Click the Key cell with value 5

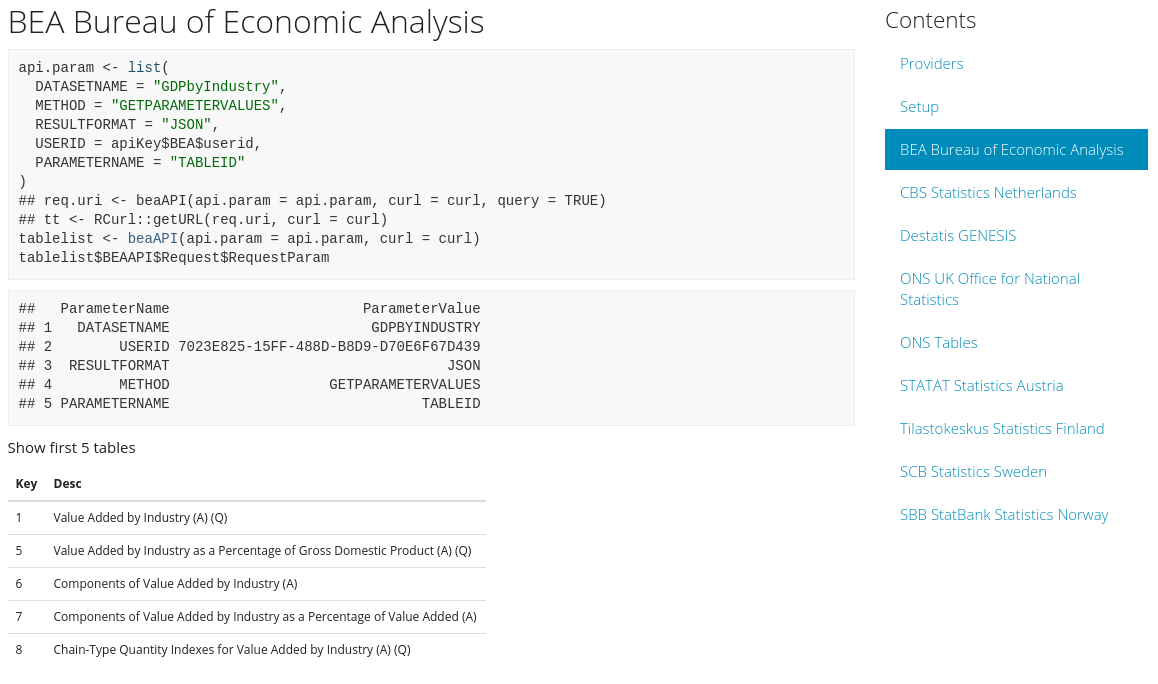(x=19, y=551)
